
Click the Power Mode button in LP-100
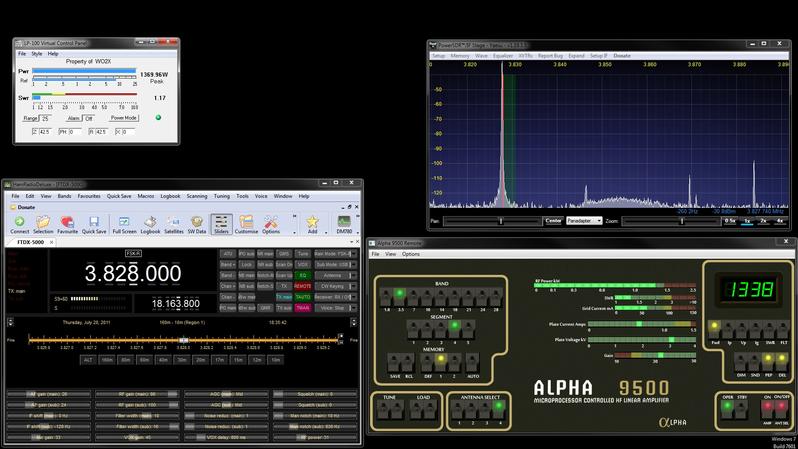coord(124,118)
